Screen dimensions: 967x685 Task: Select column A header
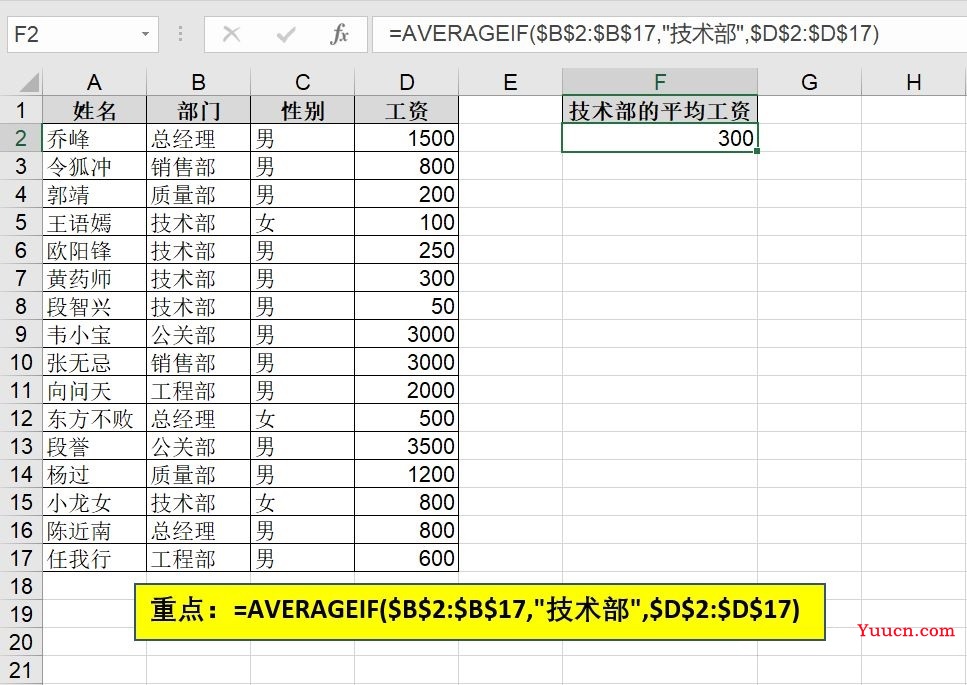coord(94,81)
